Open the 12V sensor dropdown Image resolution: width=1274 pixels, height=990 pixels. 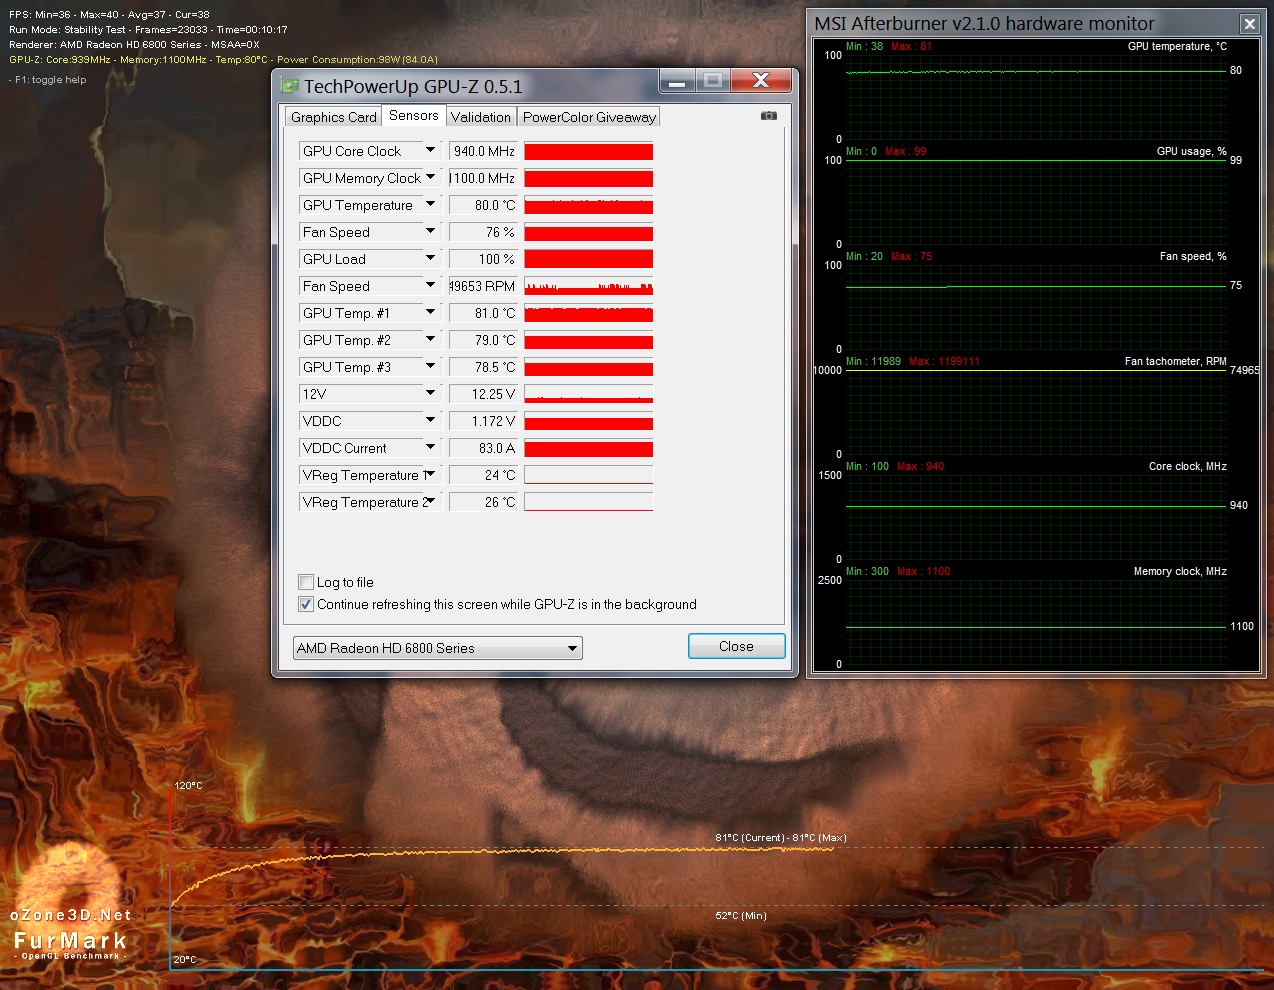click(x=430, y=393)
